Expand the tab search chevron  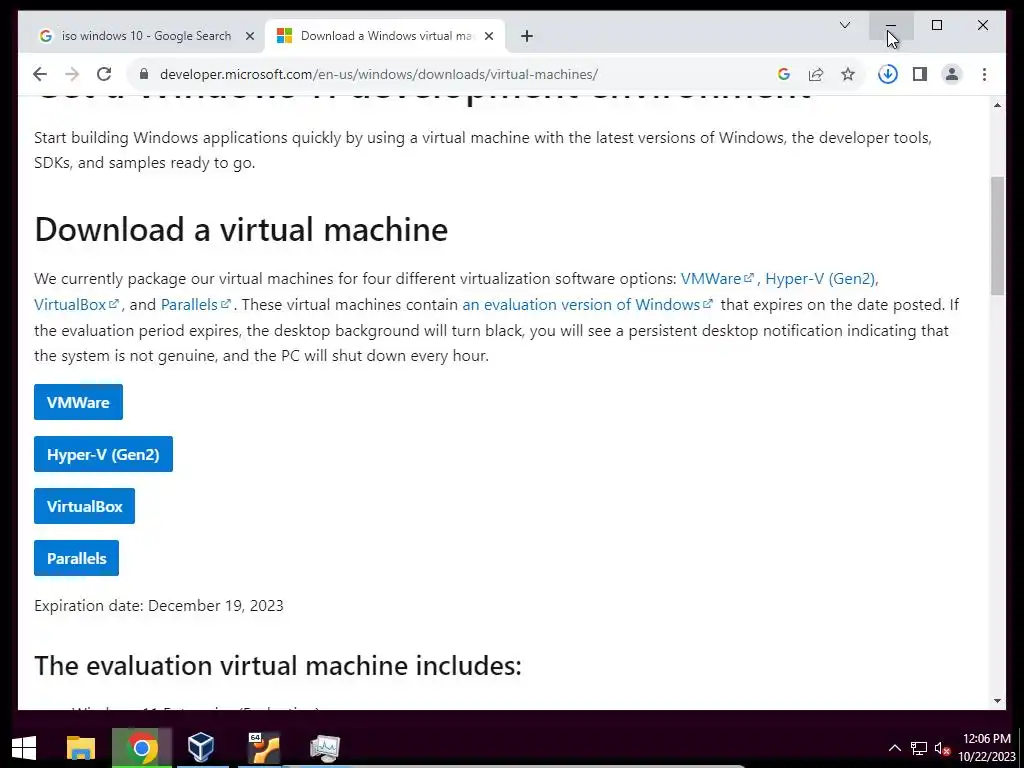point(844,25)
